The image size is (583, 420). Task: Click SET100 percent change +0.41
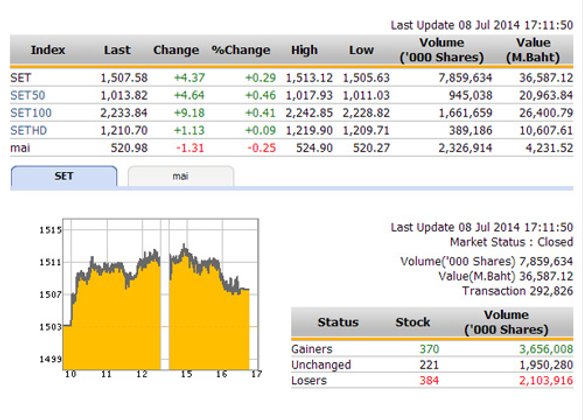(x=260, y=113)
